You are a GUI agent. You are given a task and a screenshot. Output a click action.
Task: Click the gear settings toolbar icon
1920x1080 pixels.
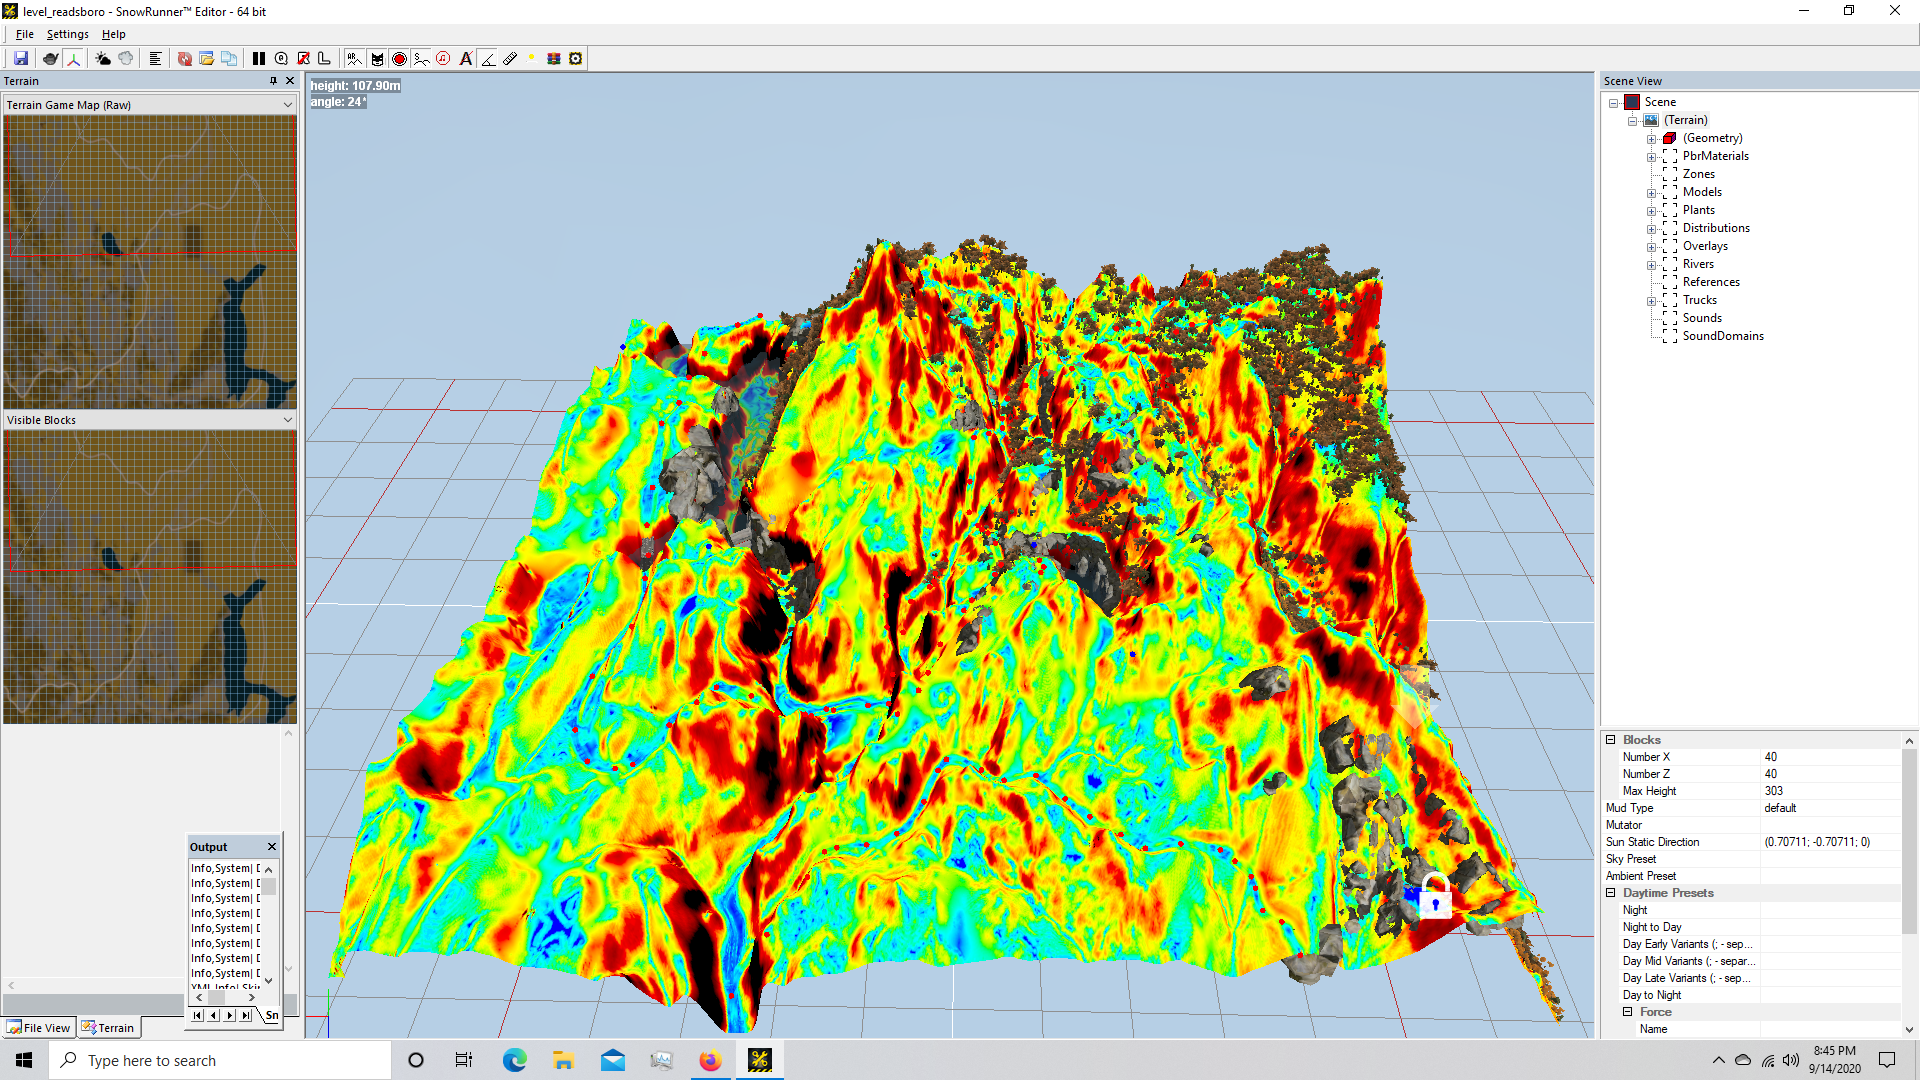pos(576,59)
